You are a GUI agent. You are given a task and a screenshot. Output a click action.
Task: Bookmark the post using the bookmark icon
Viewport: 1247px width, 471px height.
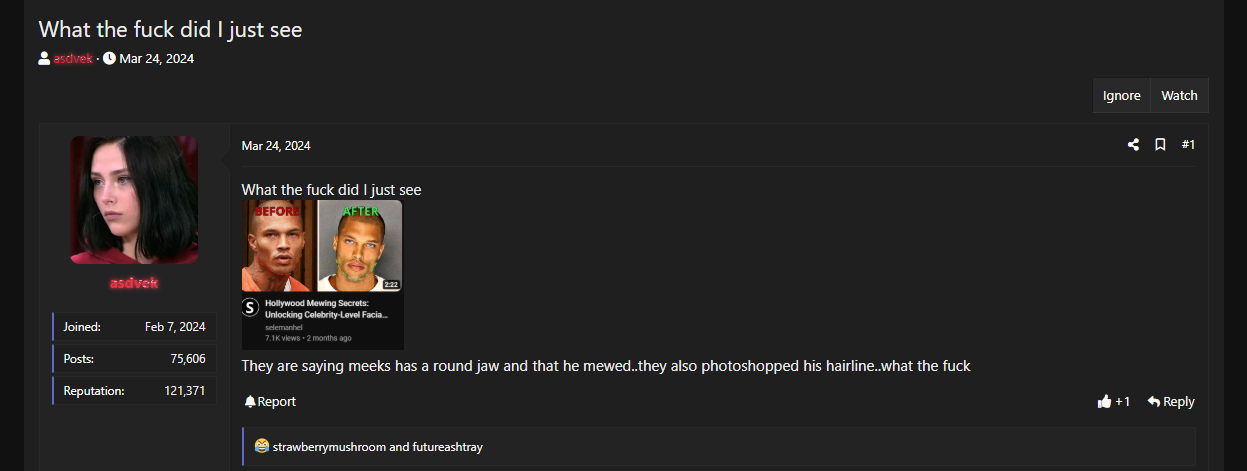pyautogui.click(x=1160, y=145)
